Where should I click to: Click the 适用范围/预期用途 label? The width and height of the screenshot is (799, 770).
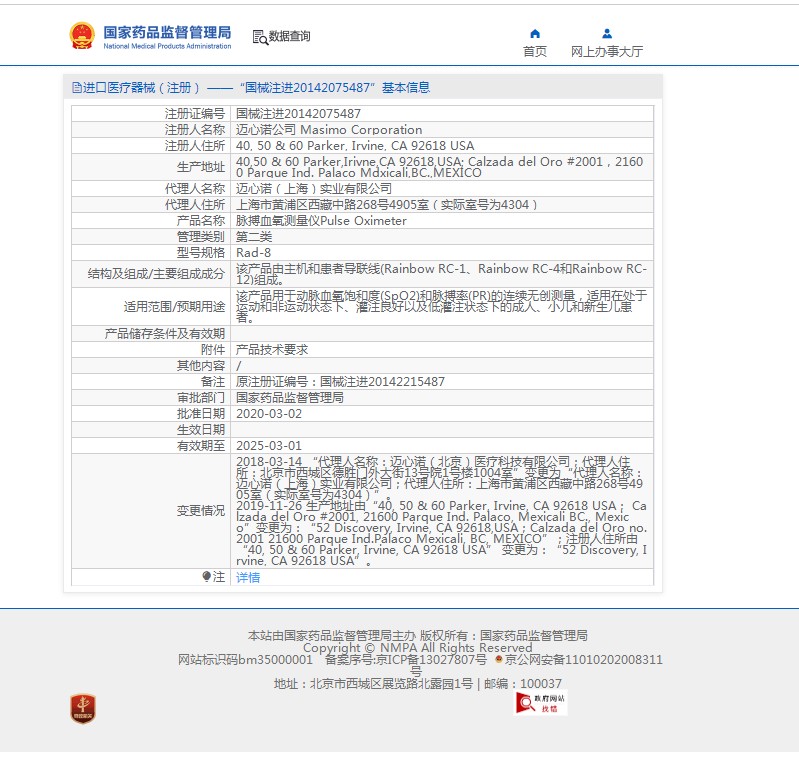(x=174, y=307)
